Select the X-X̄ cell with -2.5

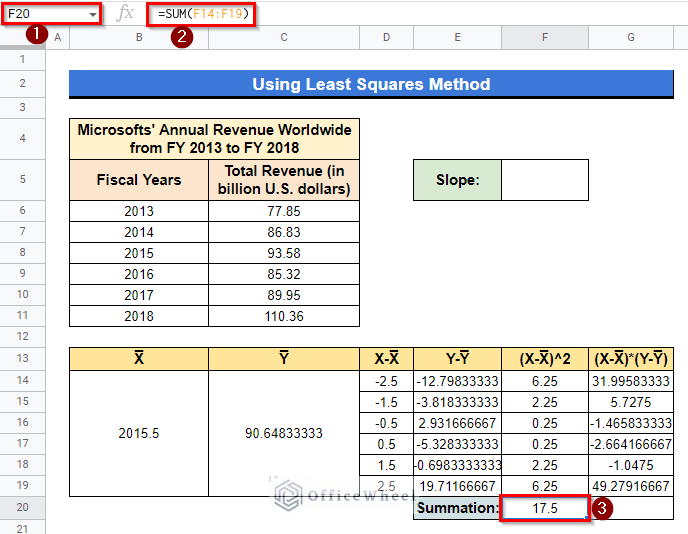click(386, 381)
